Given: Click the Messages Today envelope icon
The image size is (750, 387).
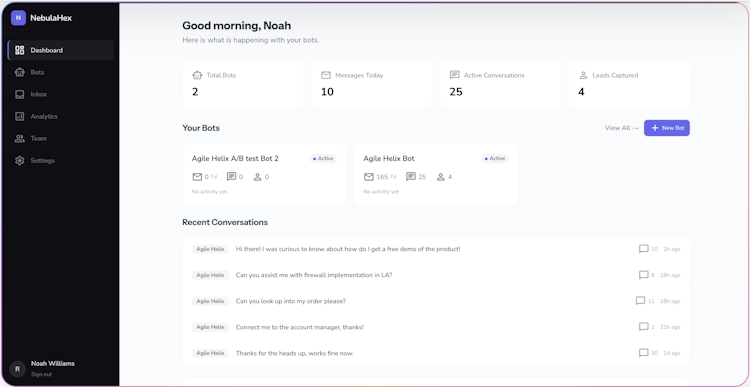Looking at the screenshot, I should [x=326, y=75].
